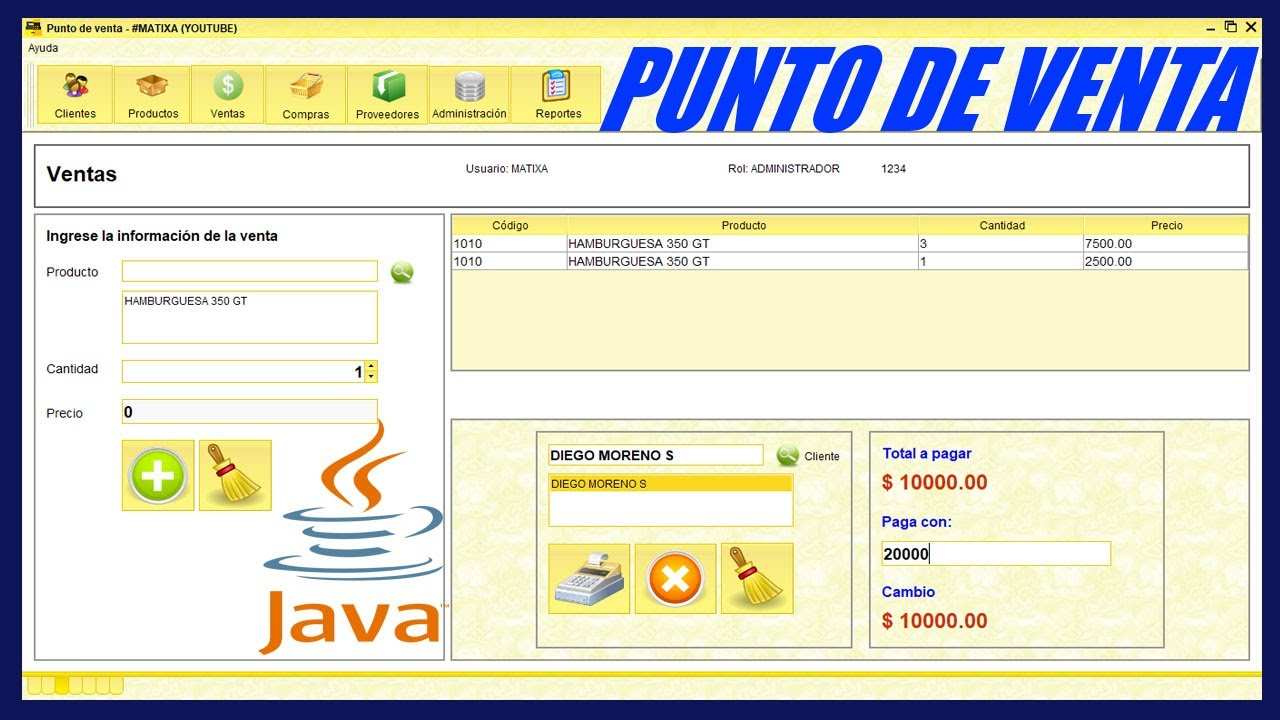Viewport: 1280px width, 720px height.
Task: Click the broom icon near the cancel button
Action: pos(759,578)
